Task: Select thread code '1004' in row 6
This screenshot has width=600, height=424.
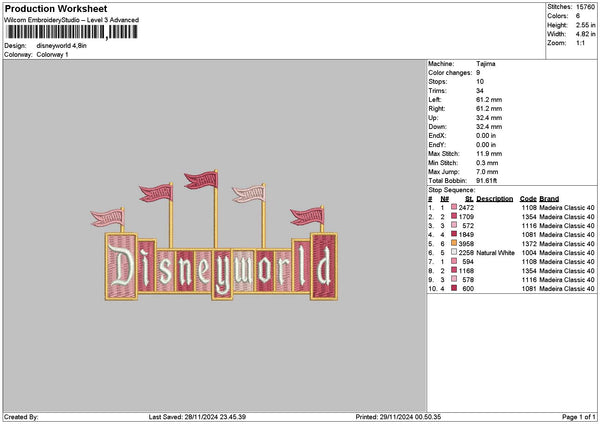Action: (x=529, y=253)
